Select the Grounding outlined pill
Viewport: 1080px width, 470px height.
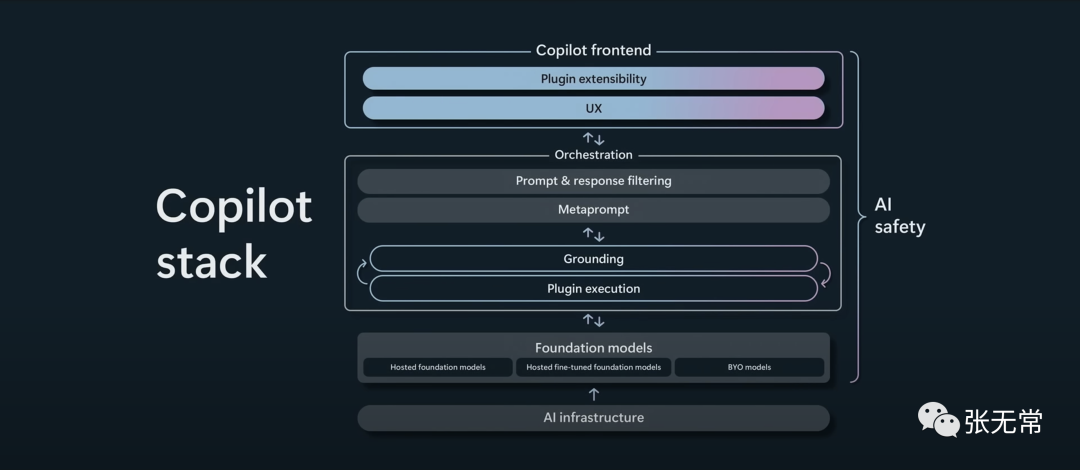point(593,259)
